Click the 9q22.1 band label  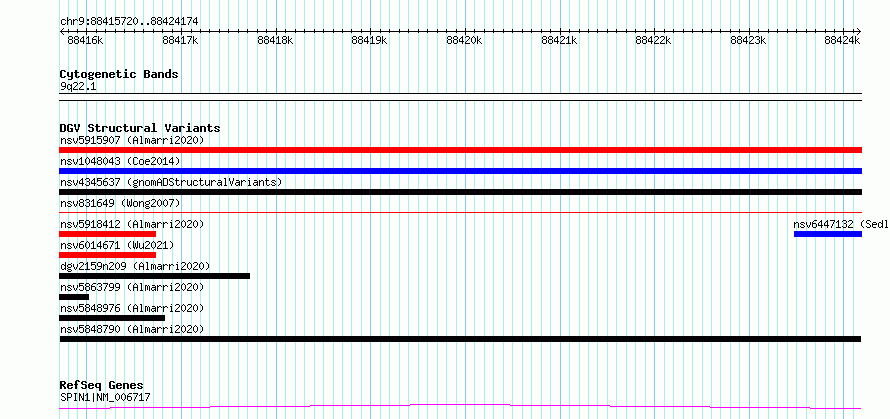click(77, 86)
